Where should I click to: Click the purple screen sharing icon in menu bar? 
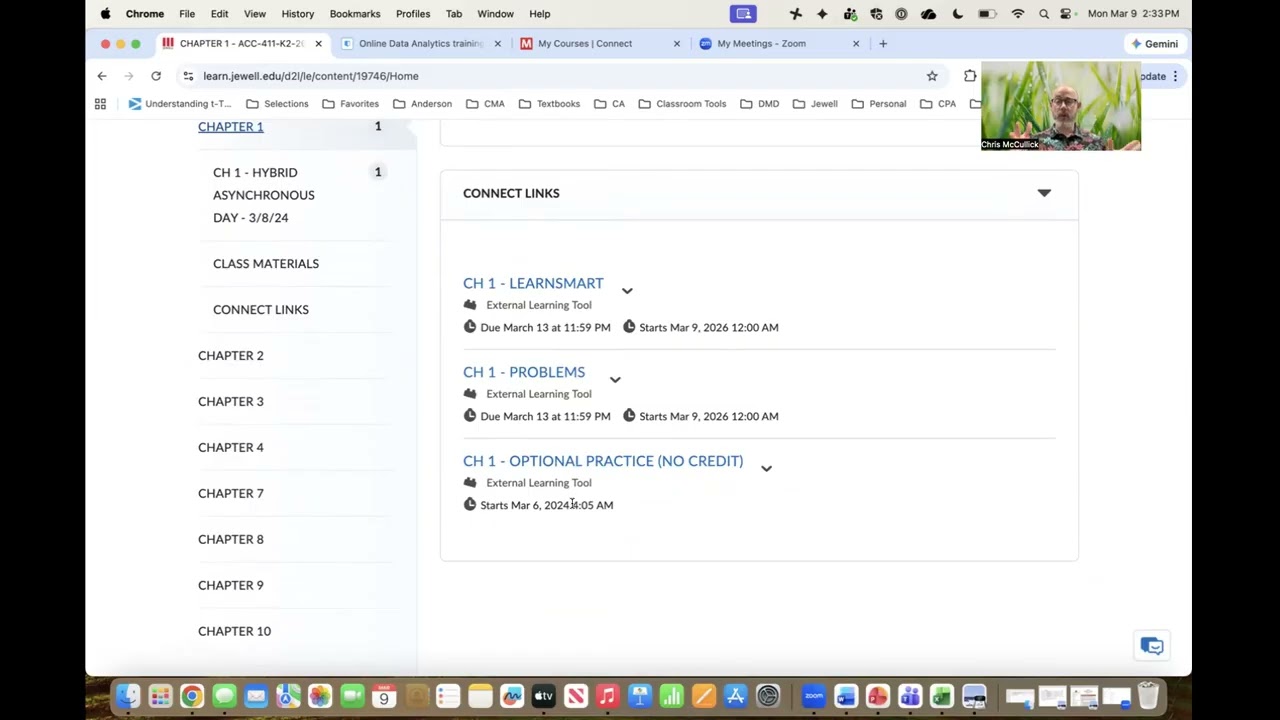point(743,14)
